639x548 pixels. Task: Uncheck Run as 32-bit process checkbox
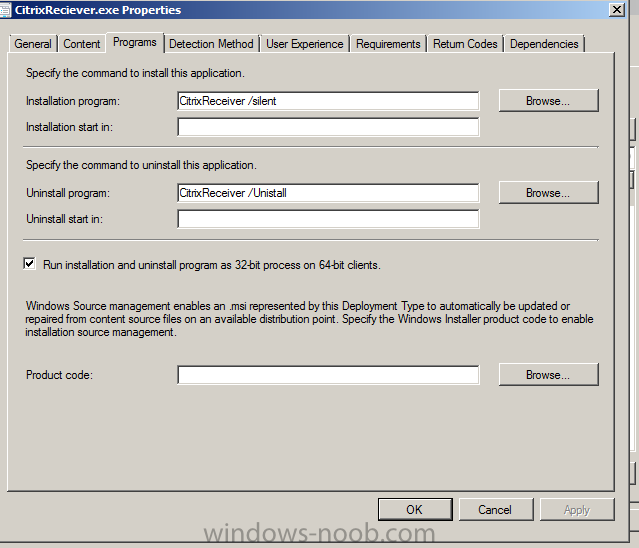(x=29, y=264)
